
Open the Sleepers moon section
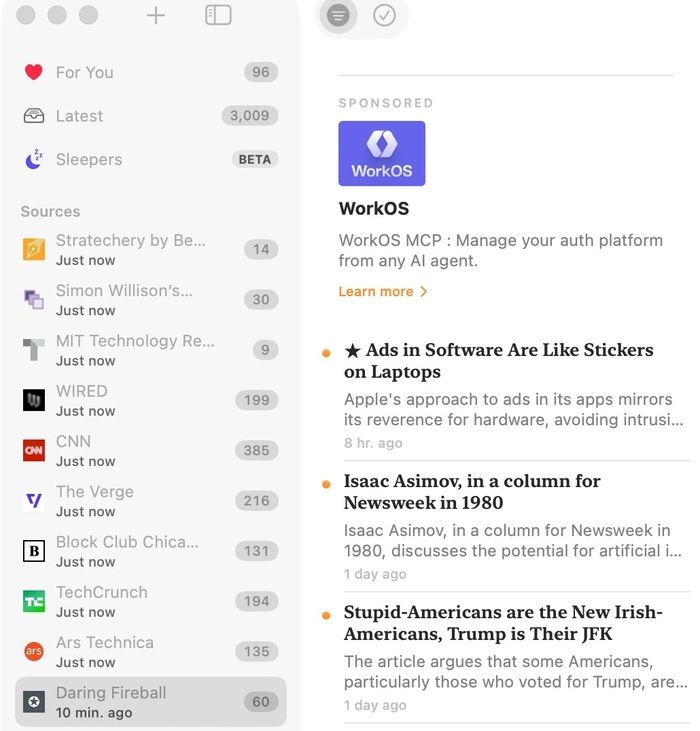[x=151, y=159]
